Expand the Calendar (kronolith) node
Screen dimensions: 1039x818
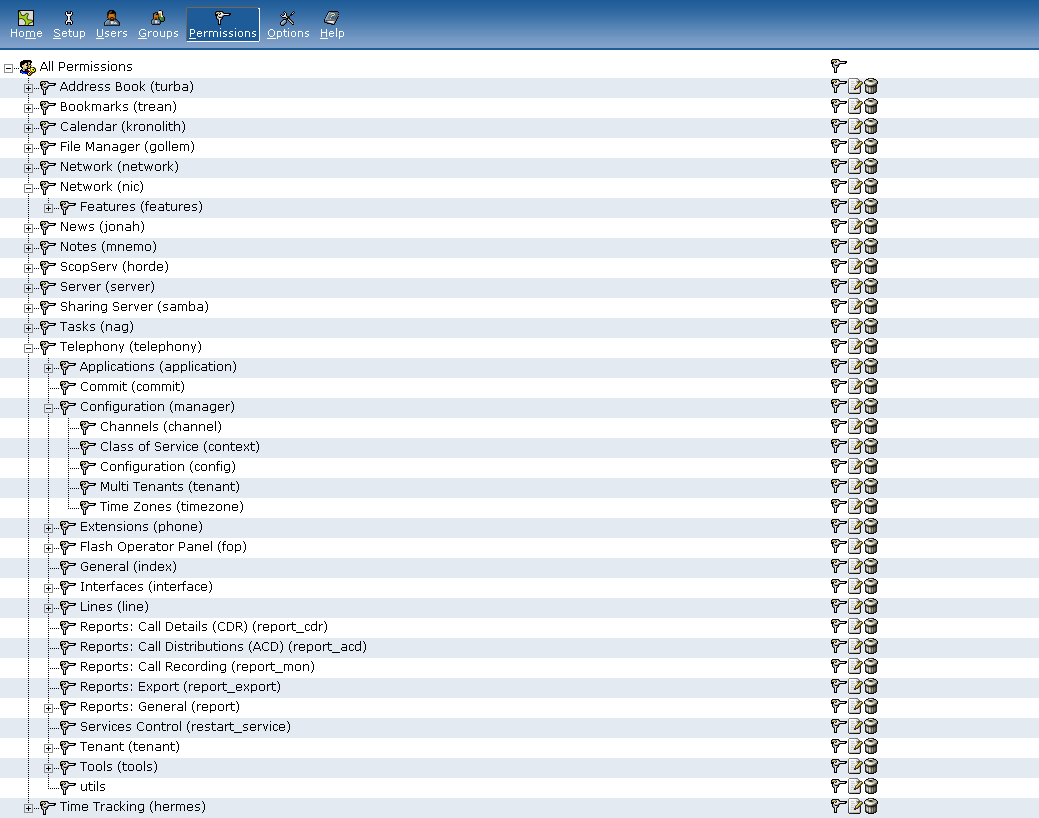click(28, 128)
